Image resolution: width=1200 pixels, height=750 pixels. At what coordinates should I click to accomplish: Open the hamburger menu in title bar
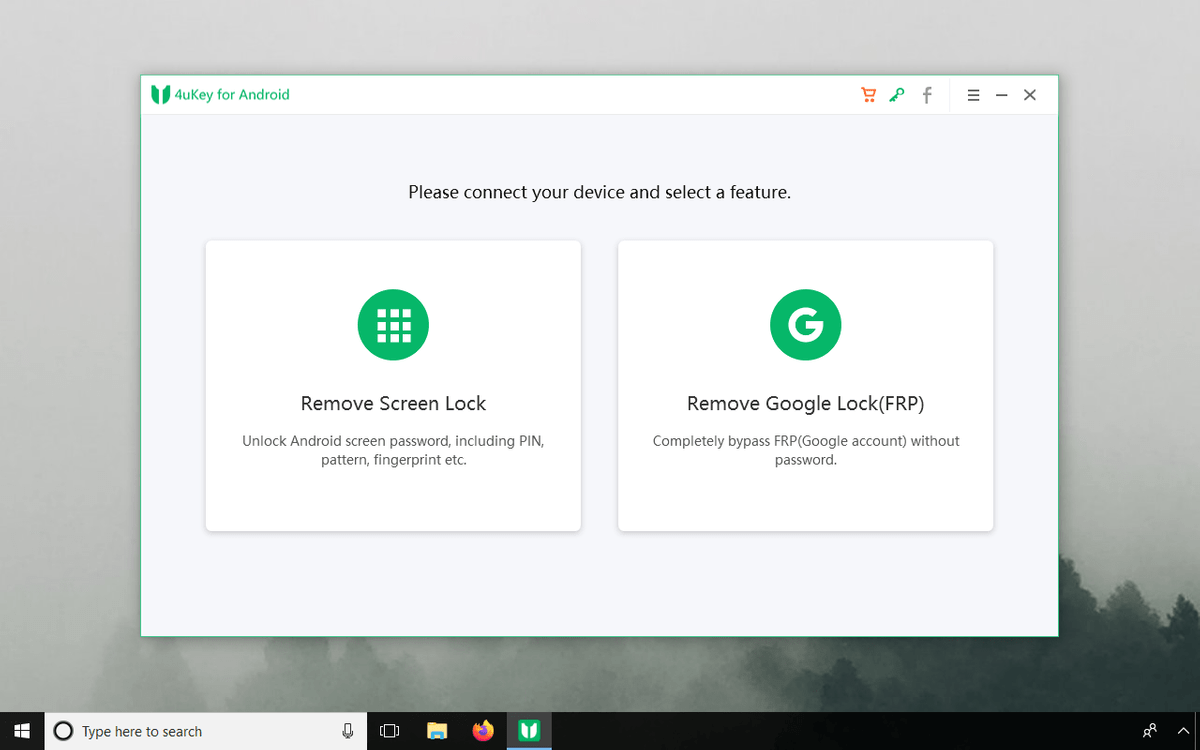[973, 94]
